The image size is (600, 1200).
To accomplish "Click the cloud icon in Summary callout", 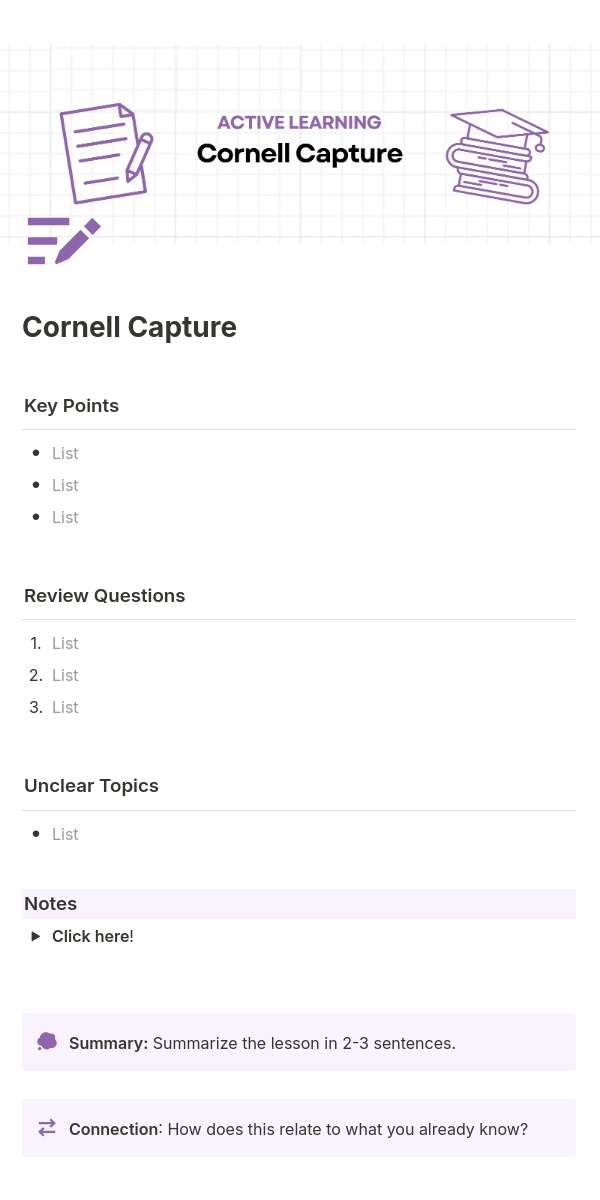I will click(47, 1042).
